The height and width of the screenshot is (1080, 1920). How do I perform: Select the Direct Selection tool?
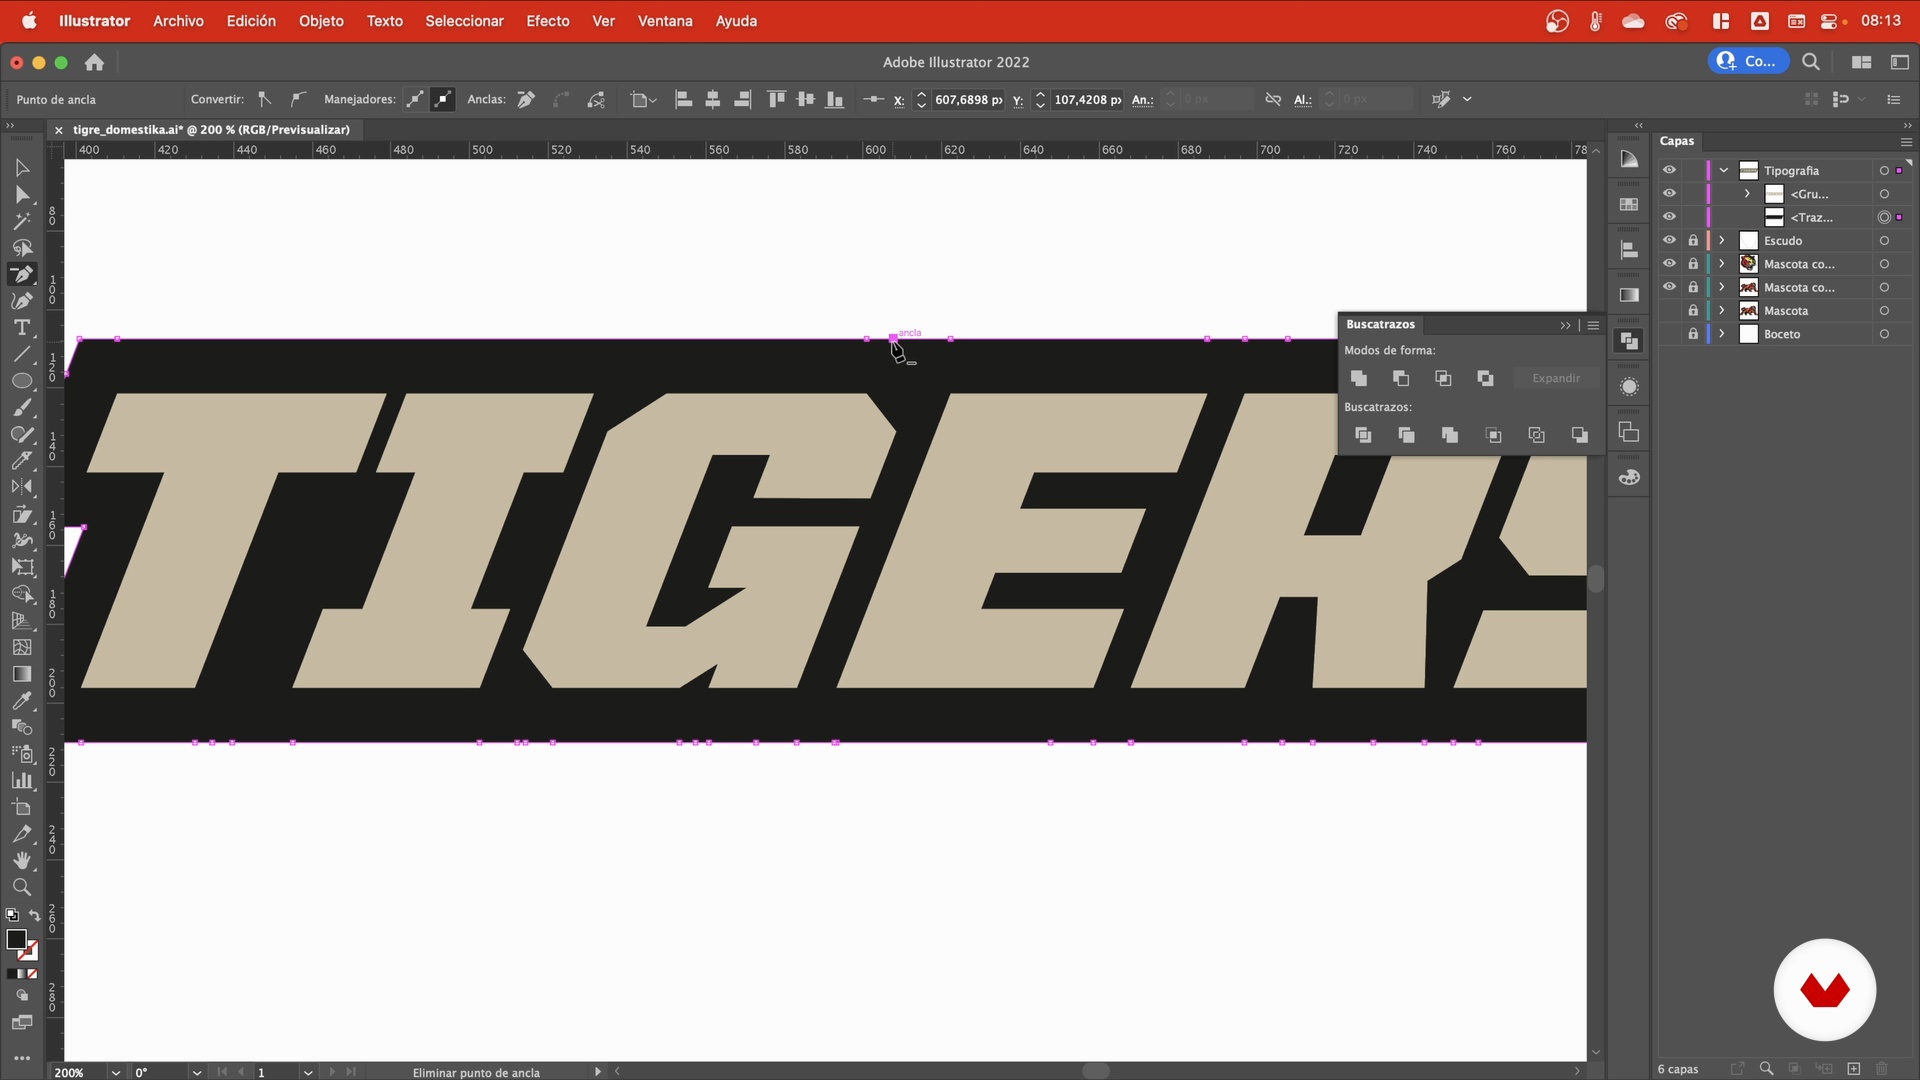(x=21, y=195)
